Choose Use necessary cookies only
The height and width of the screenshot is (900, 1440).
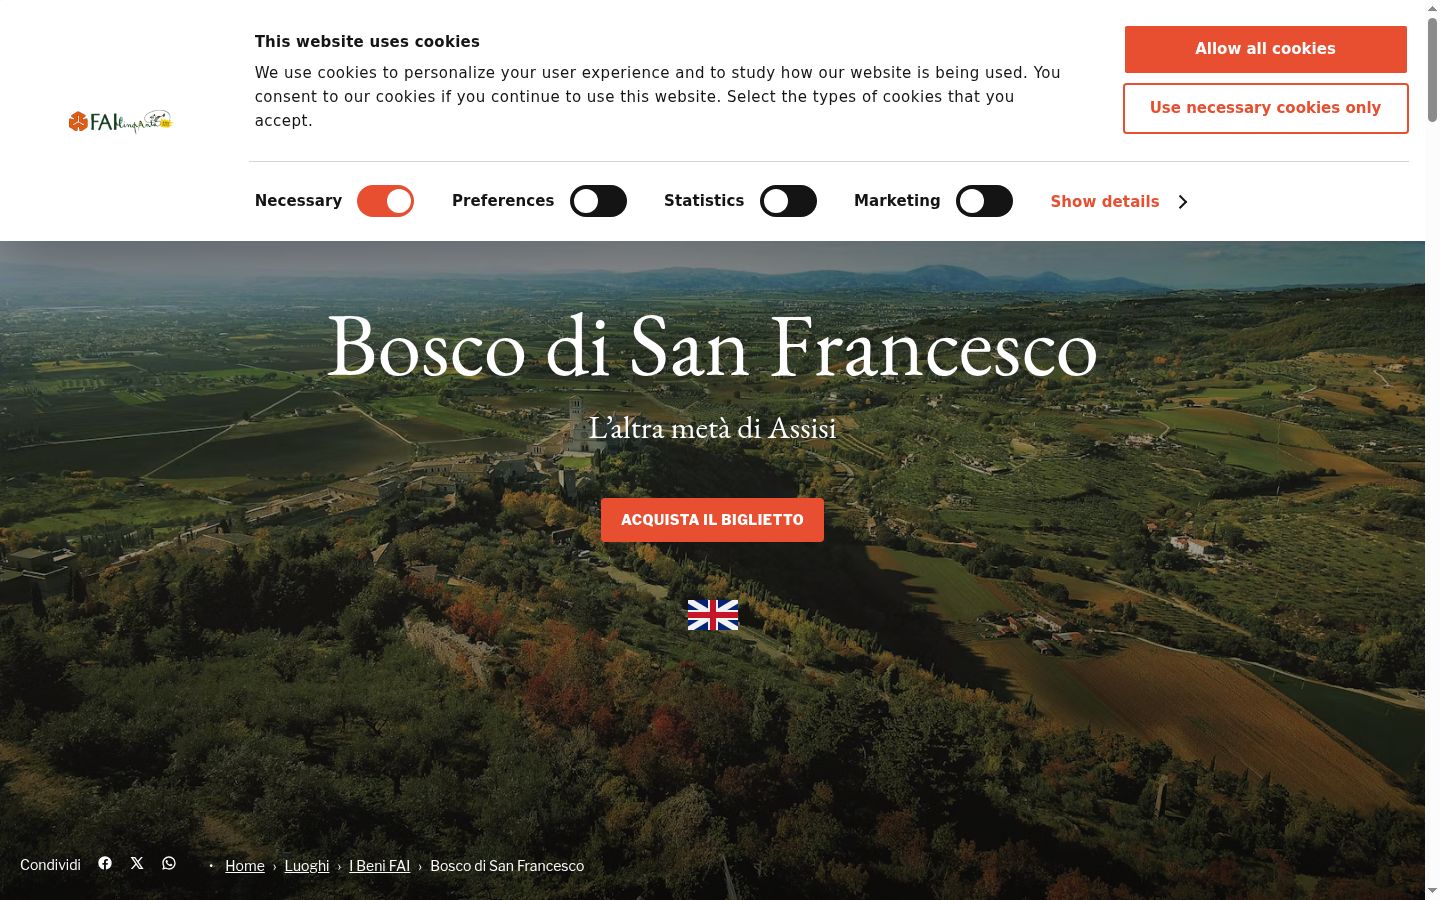[1265, 108]
